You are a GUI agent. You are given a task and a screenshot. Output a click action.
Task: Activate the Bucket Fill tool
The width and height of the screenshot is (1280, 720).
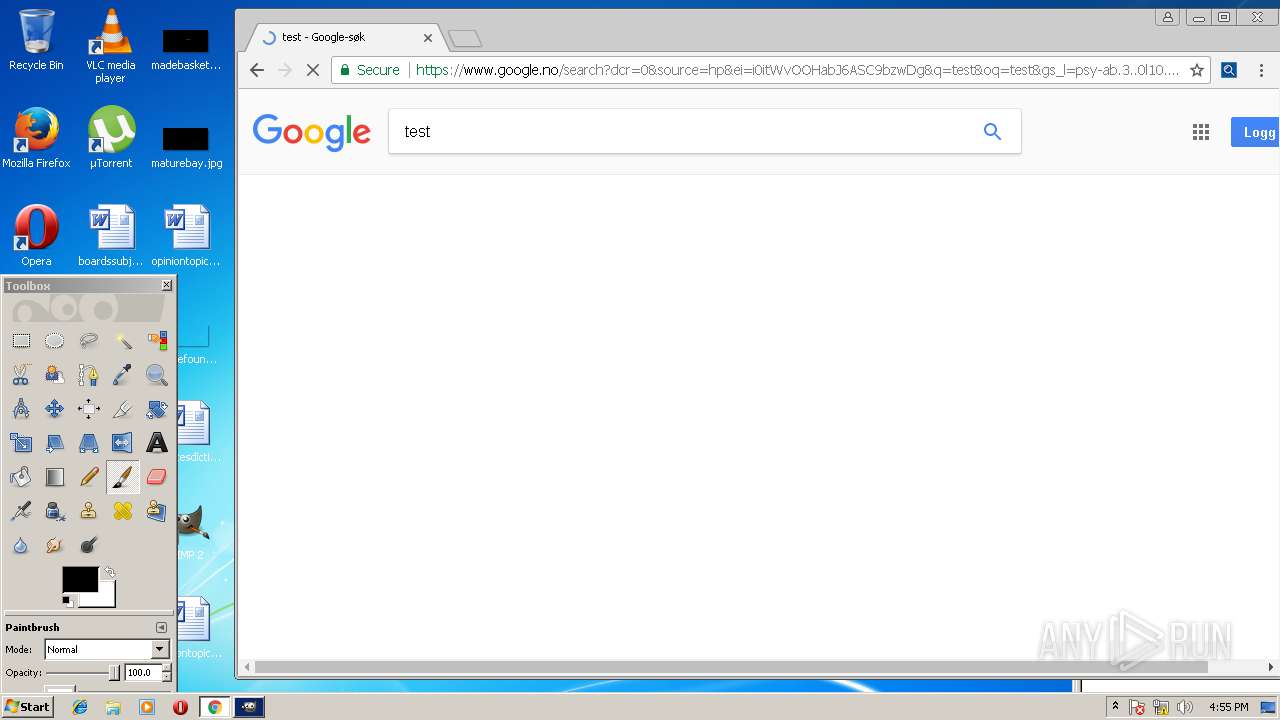[21, 477]
